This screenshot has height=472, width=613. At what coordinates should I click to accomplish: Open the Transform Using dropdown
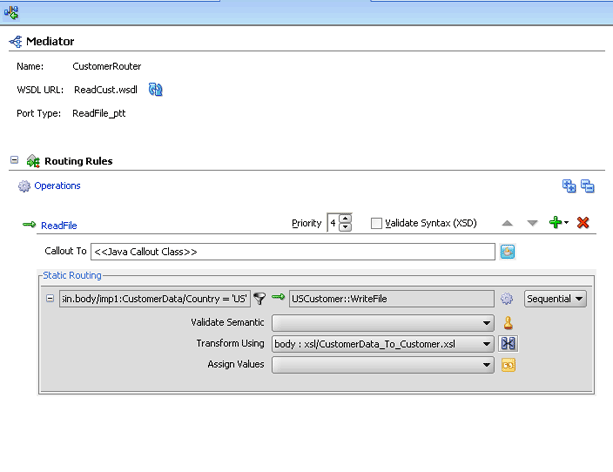click(383, 344)
